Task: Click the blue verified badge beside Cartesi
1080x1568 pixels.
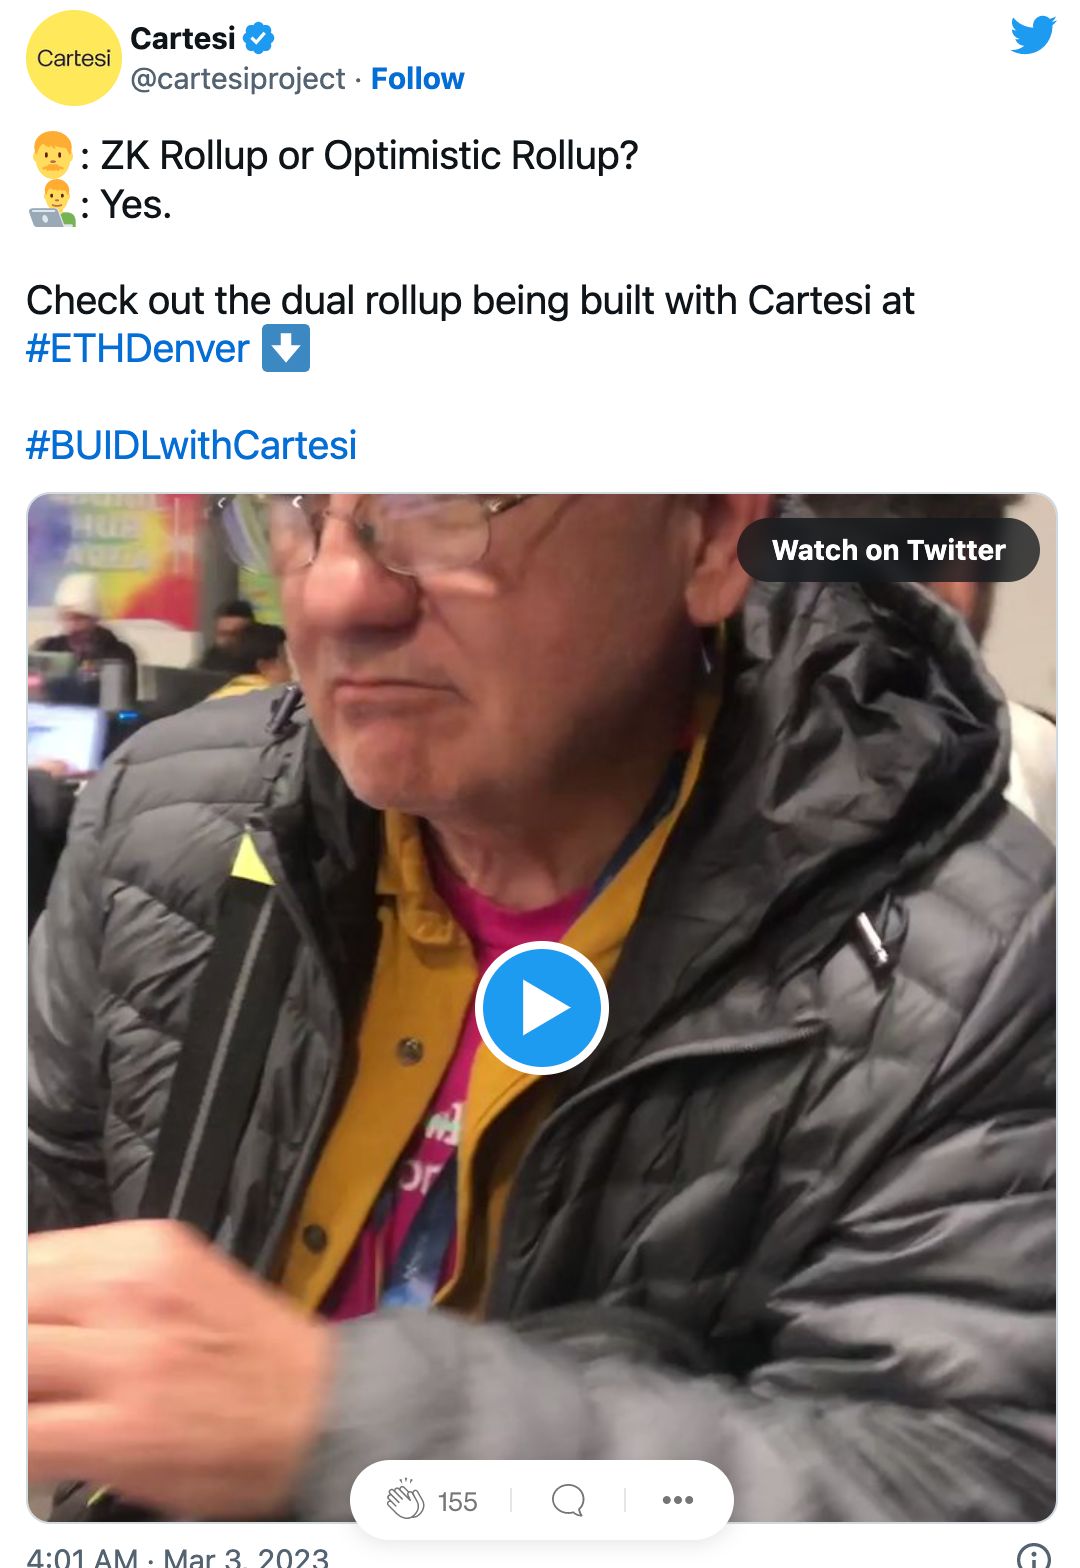Action: 259,39
